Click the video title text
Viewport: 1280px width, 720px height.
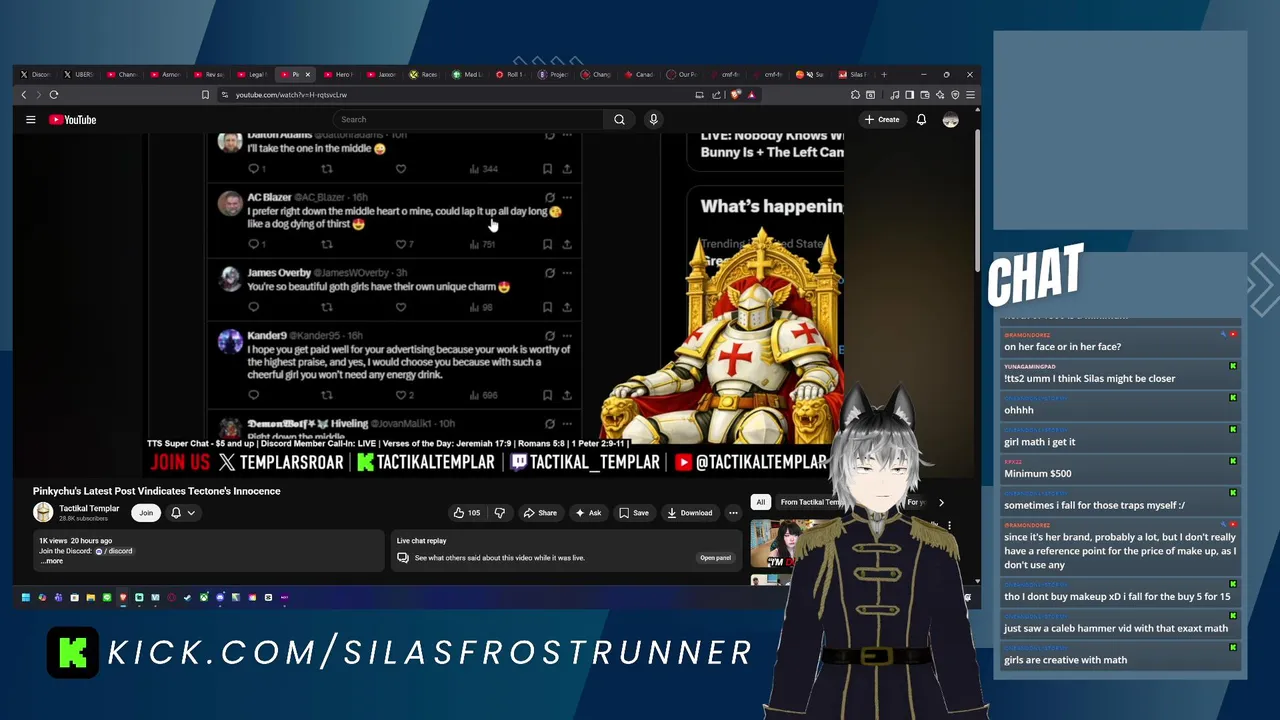[x=156, y=491]
